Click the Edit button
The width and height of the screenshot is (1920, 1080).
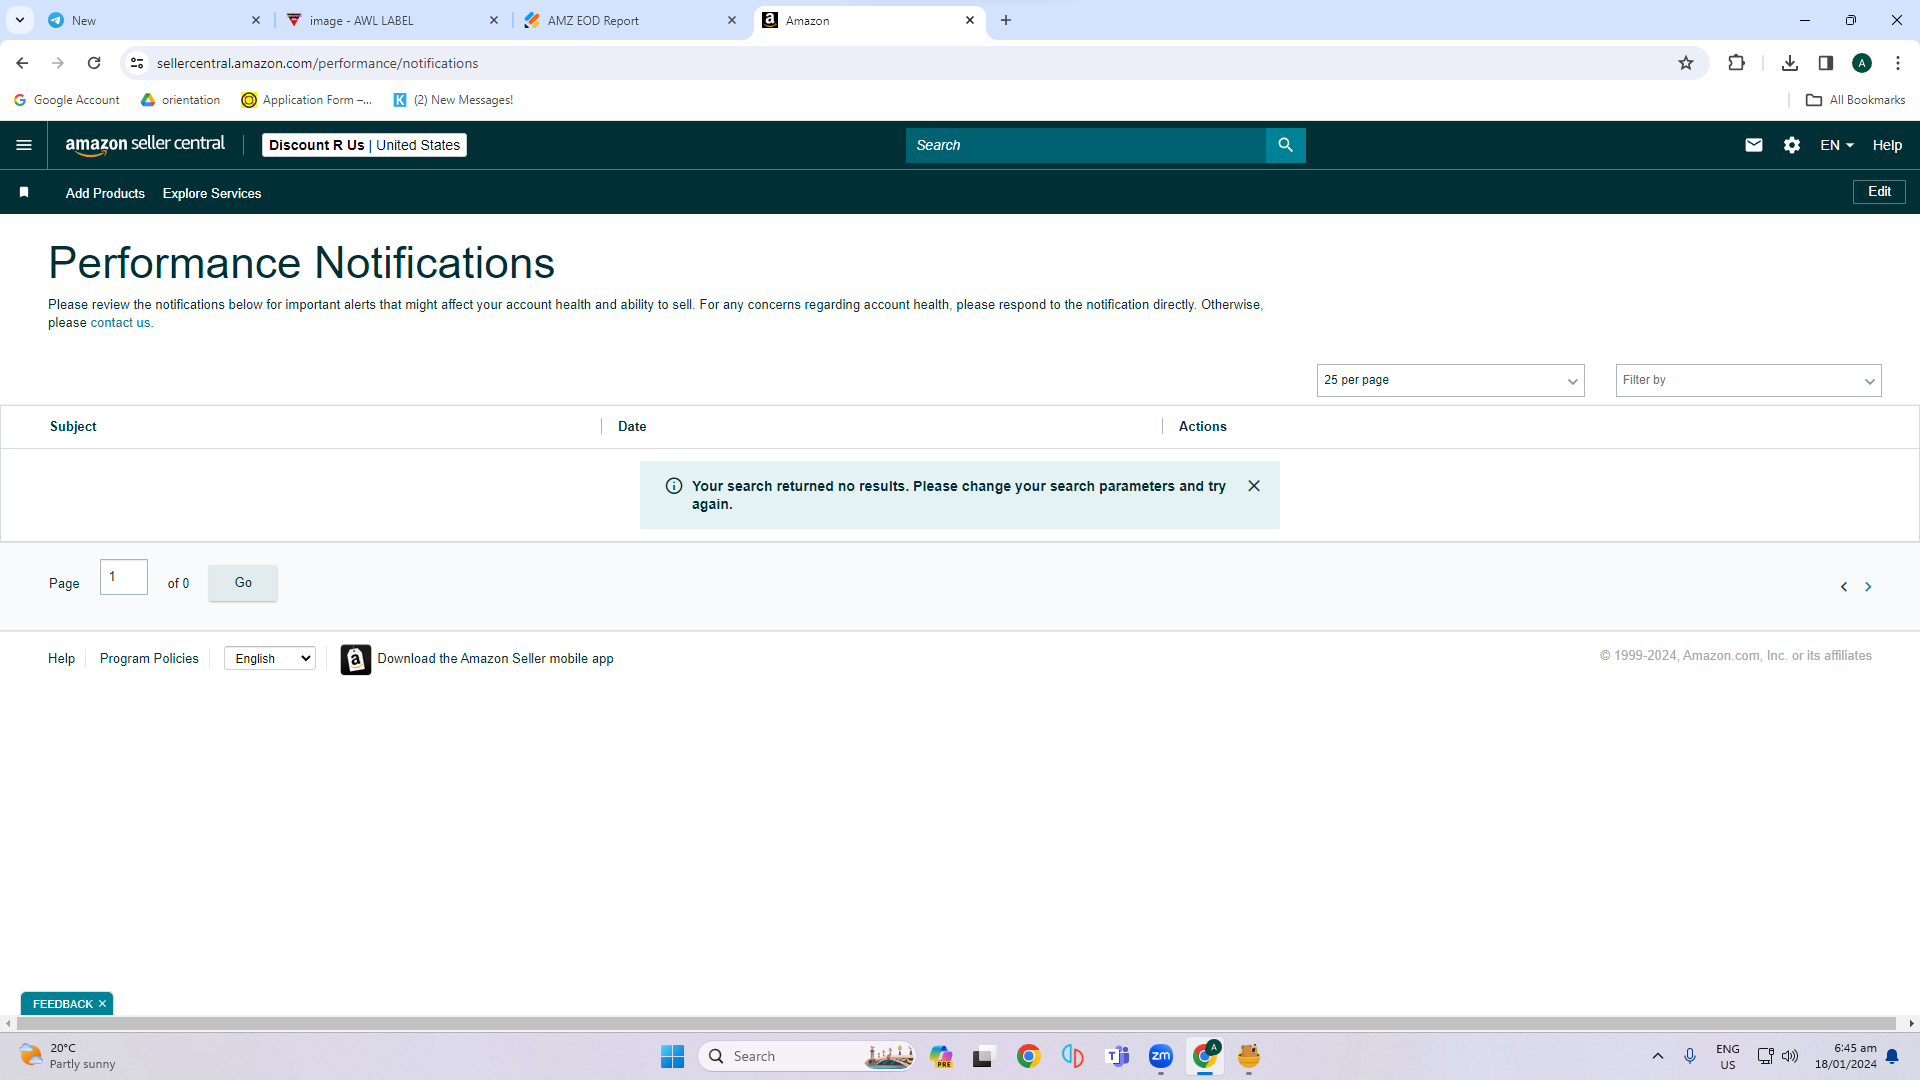(x=1879, y=192)
